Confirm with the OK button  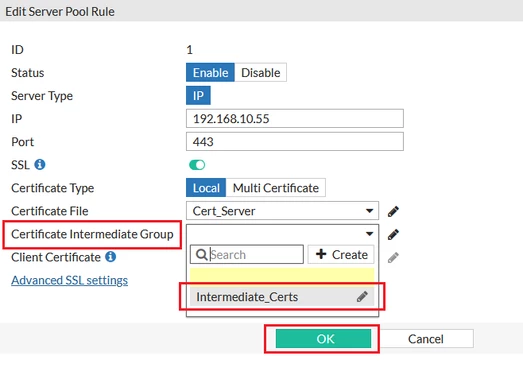323,339
